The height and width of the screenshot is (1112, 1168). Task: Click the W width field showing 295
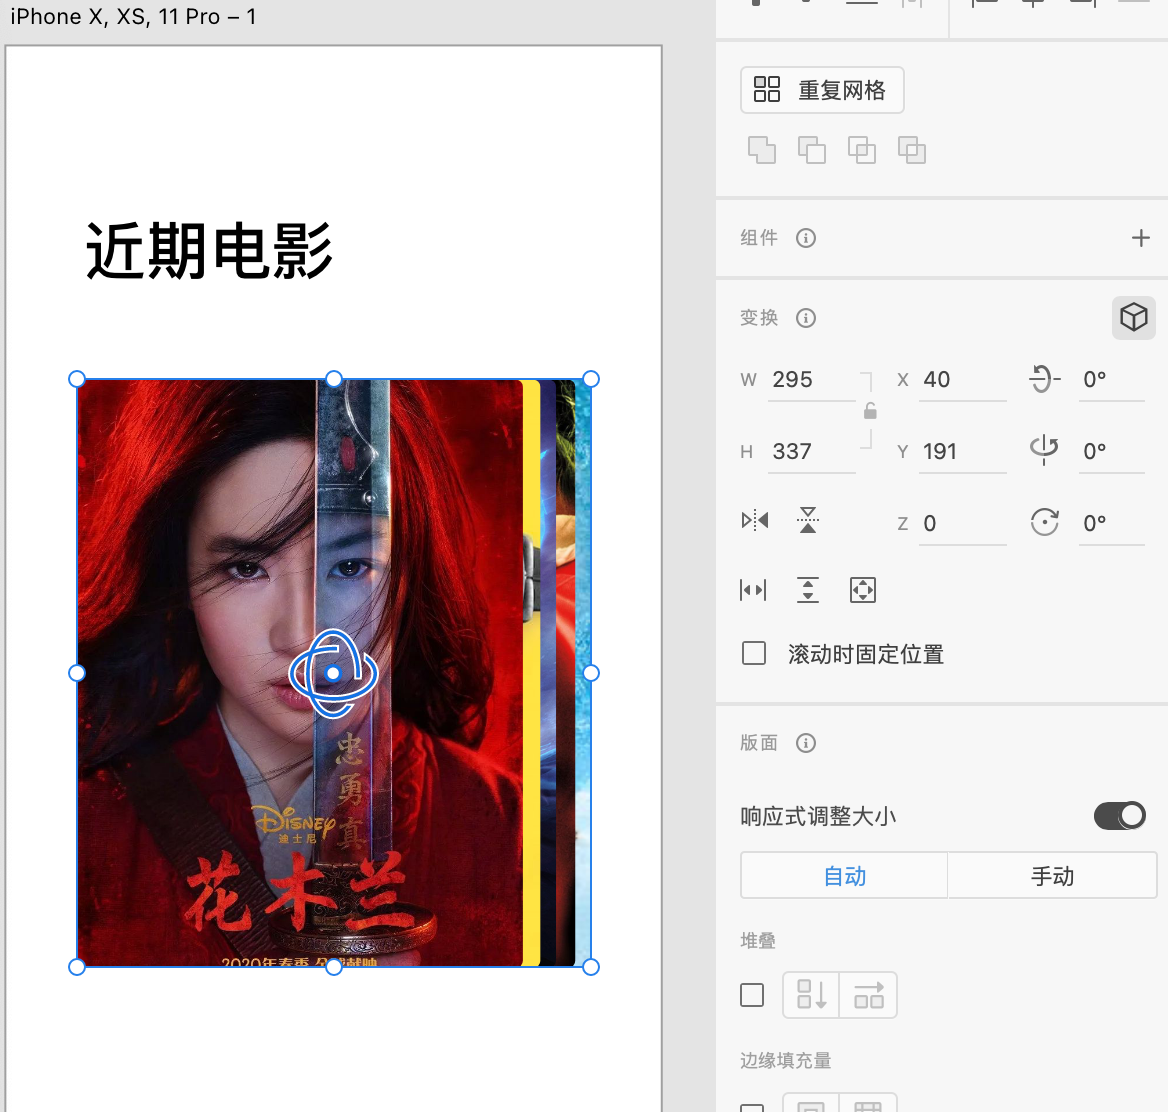pyautogui.click(x=812, y=380)
